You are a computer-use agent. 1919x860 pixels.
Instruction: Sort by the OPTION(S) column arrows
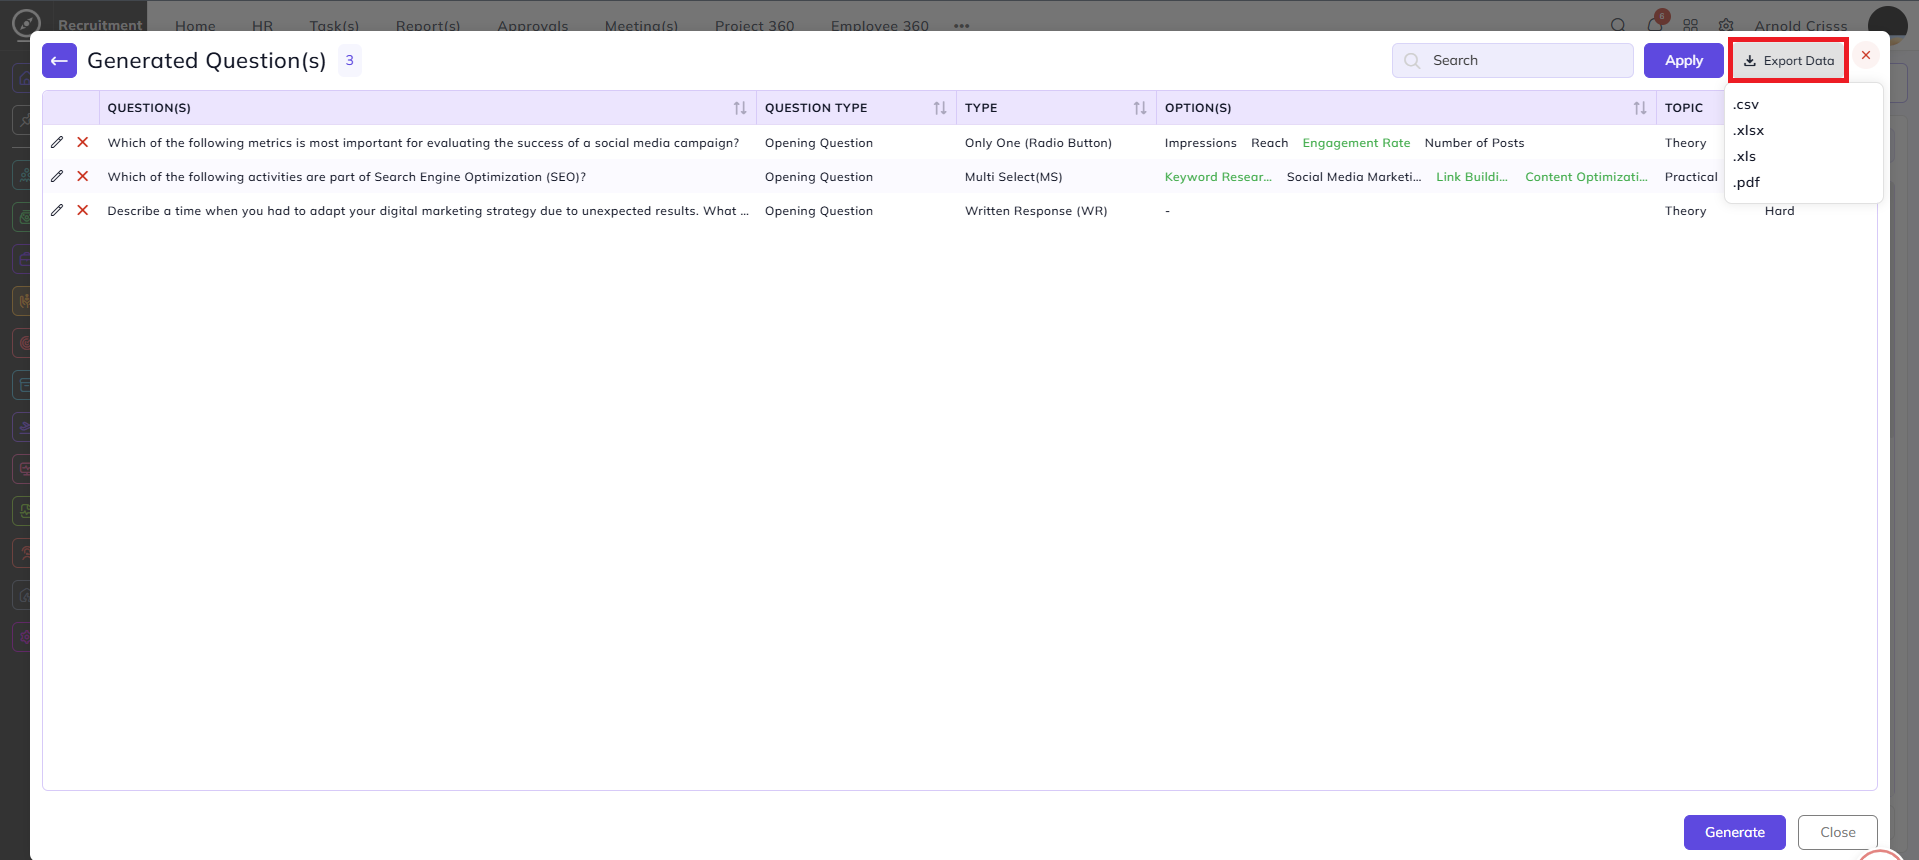(1640, 108)
